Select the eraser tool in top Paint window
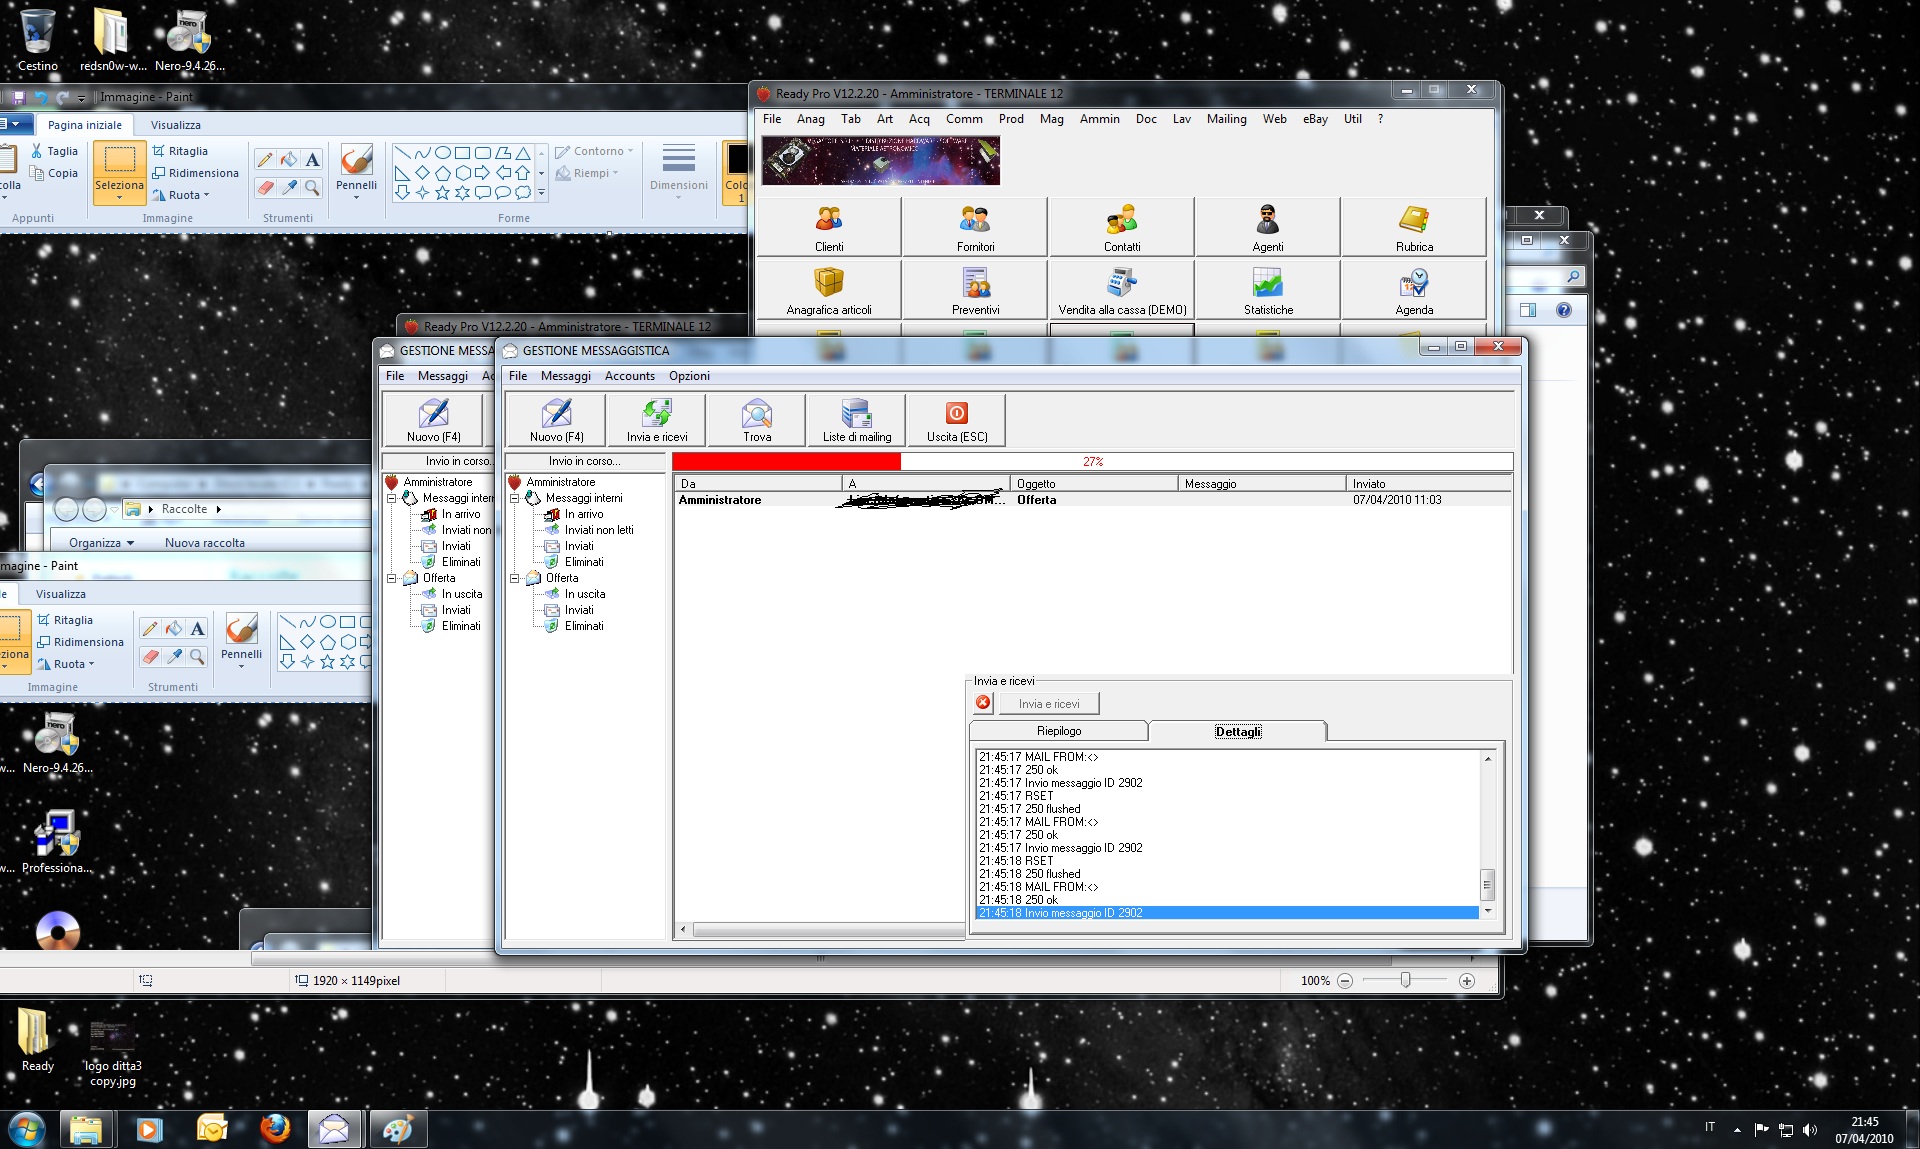This screenshot has width=1920, height=1149. (265, 187)
